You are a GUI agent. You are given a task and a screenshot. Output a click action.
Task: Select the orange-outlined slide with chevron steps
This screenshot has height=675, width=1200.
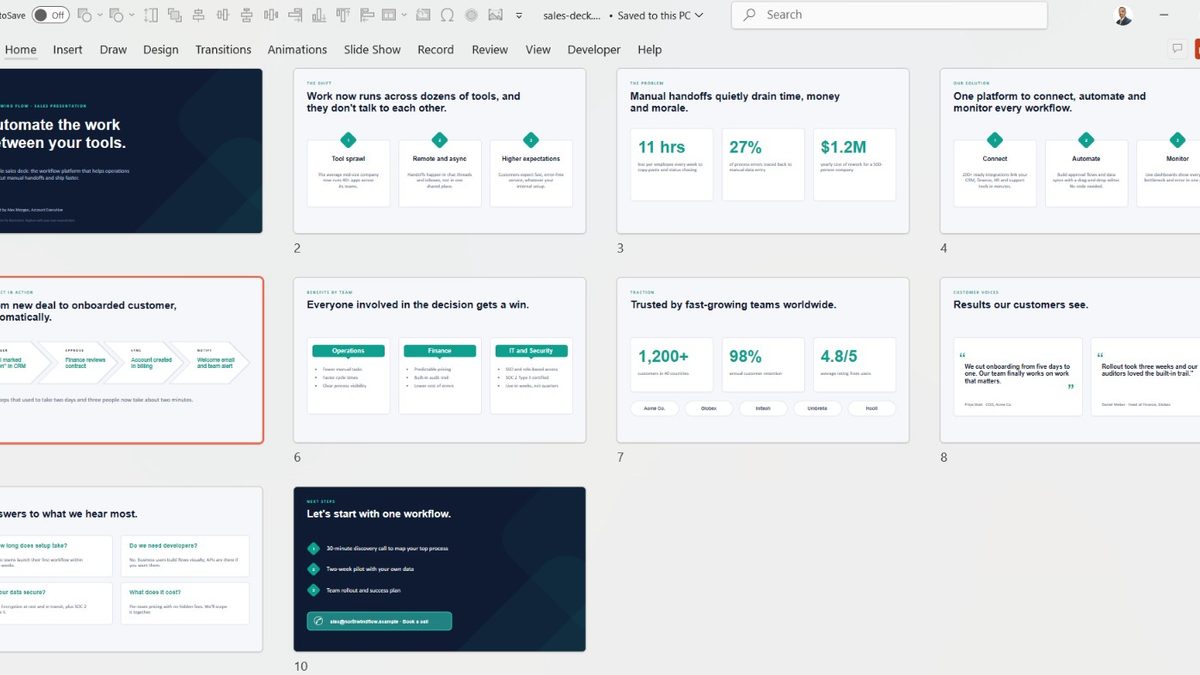(x=131, y=360)
